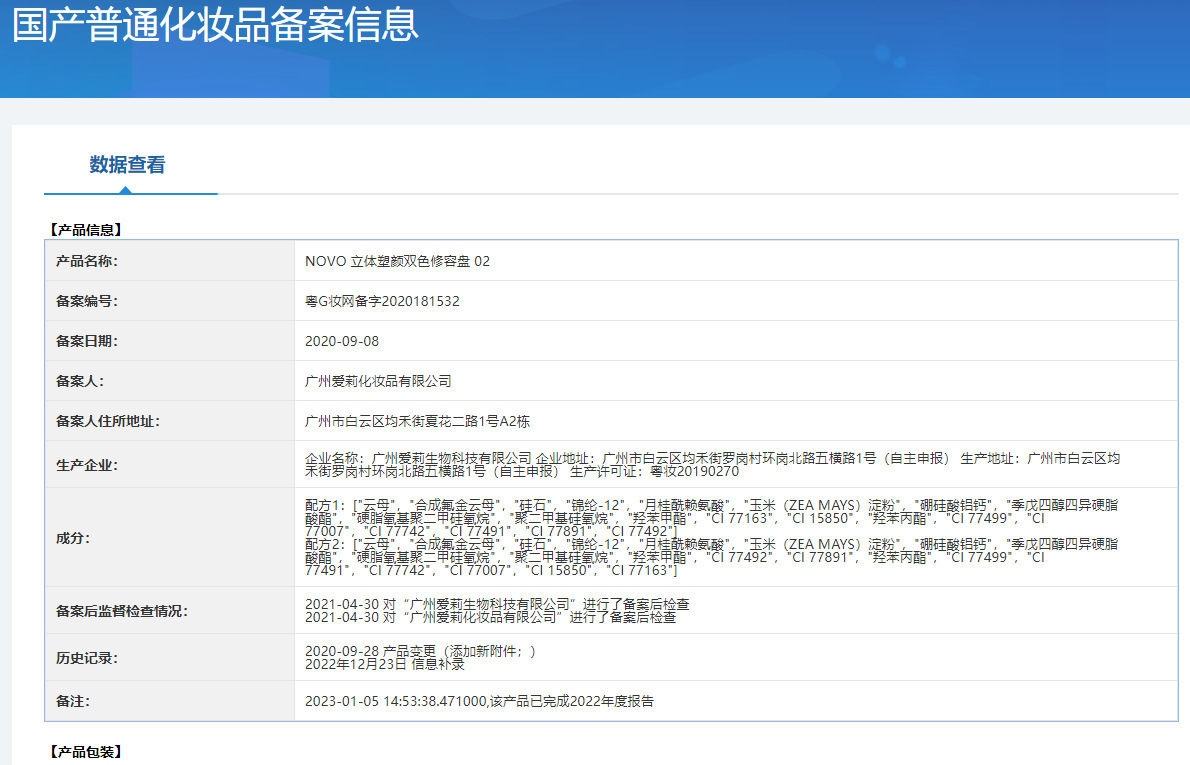Click the 成分 row label
1190x765 pixels.
pos(73,538)
